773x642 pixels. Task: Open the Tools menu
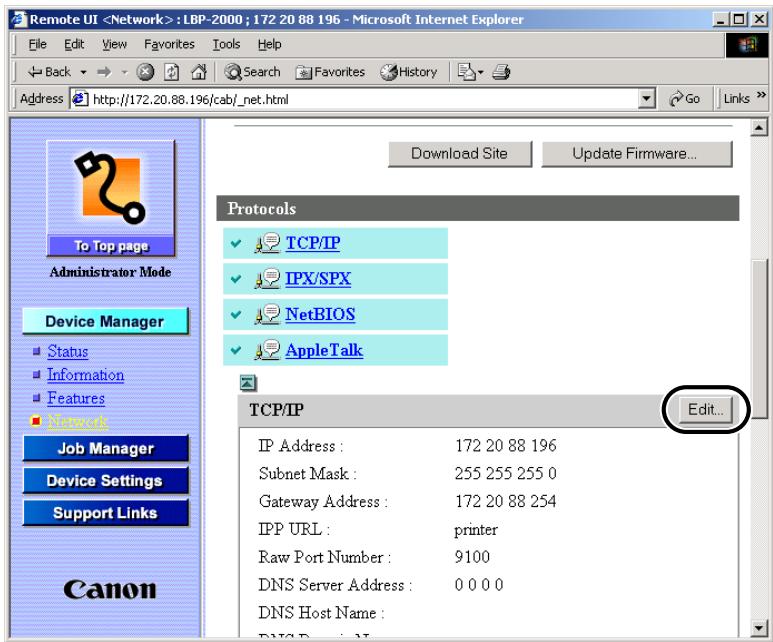pos(226,44)
